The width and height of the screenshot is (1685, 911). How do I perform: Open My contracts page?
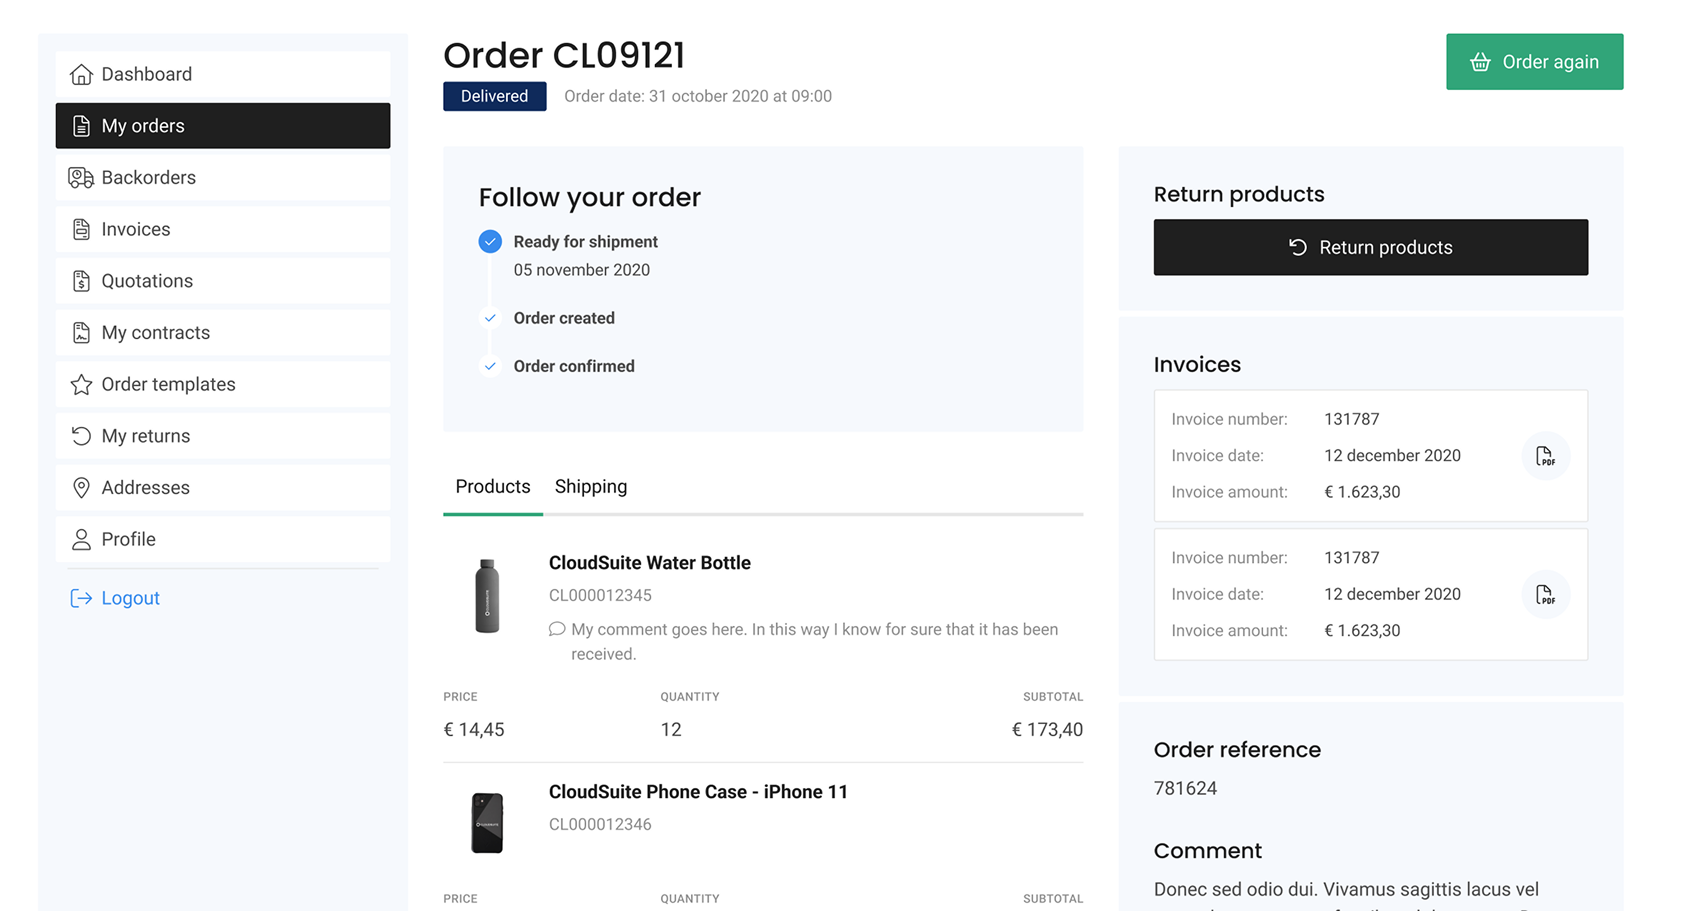[156, 333]
